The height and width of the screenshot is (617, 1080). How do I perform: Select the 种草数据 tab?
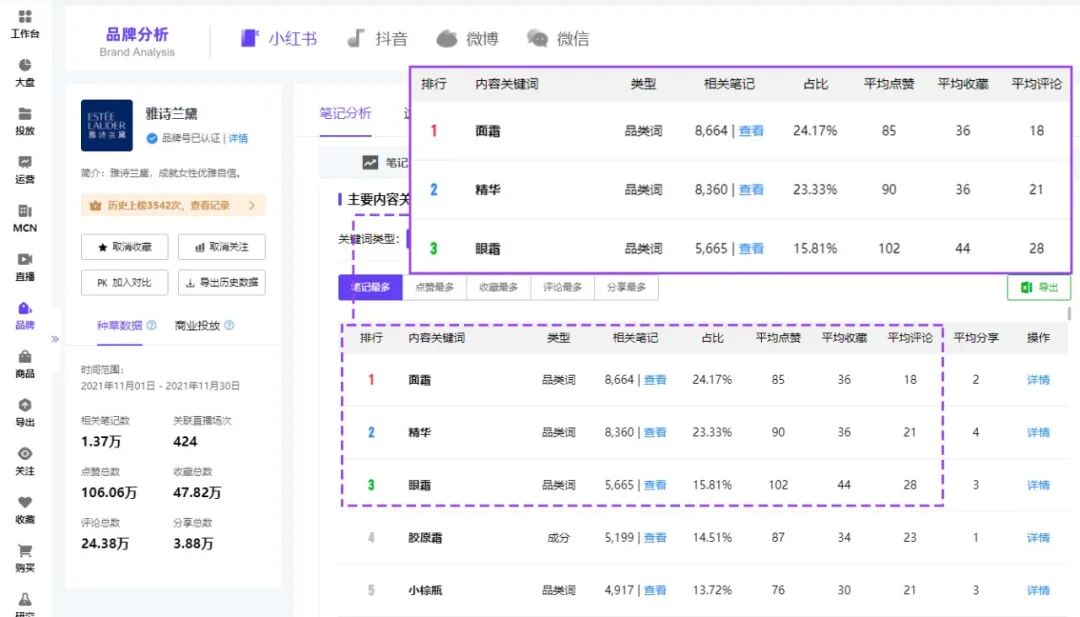click(x=119, y=326)
